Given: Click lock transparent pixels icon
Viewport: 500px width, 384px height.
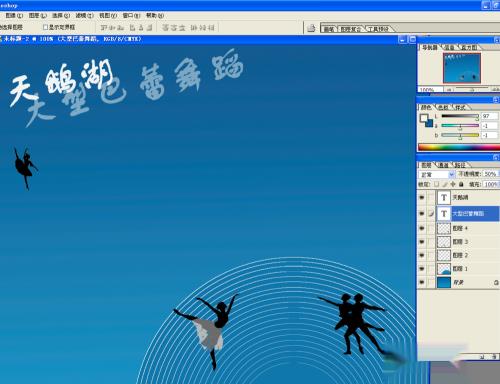Looking at the screenshot, I should click(436, 184).
